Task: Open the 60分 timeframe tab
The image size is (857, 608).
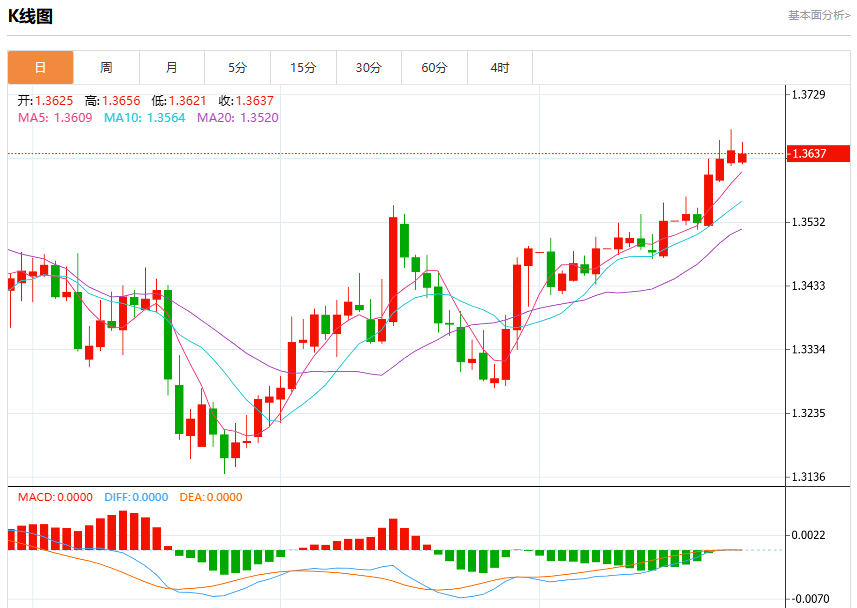Action: (435, 68)
